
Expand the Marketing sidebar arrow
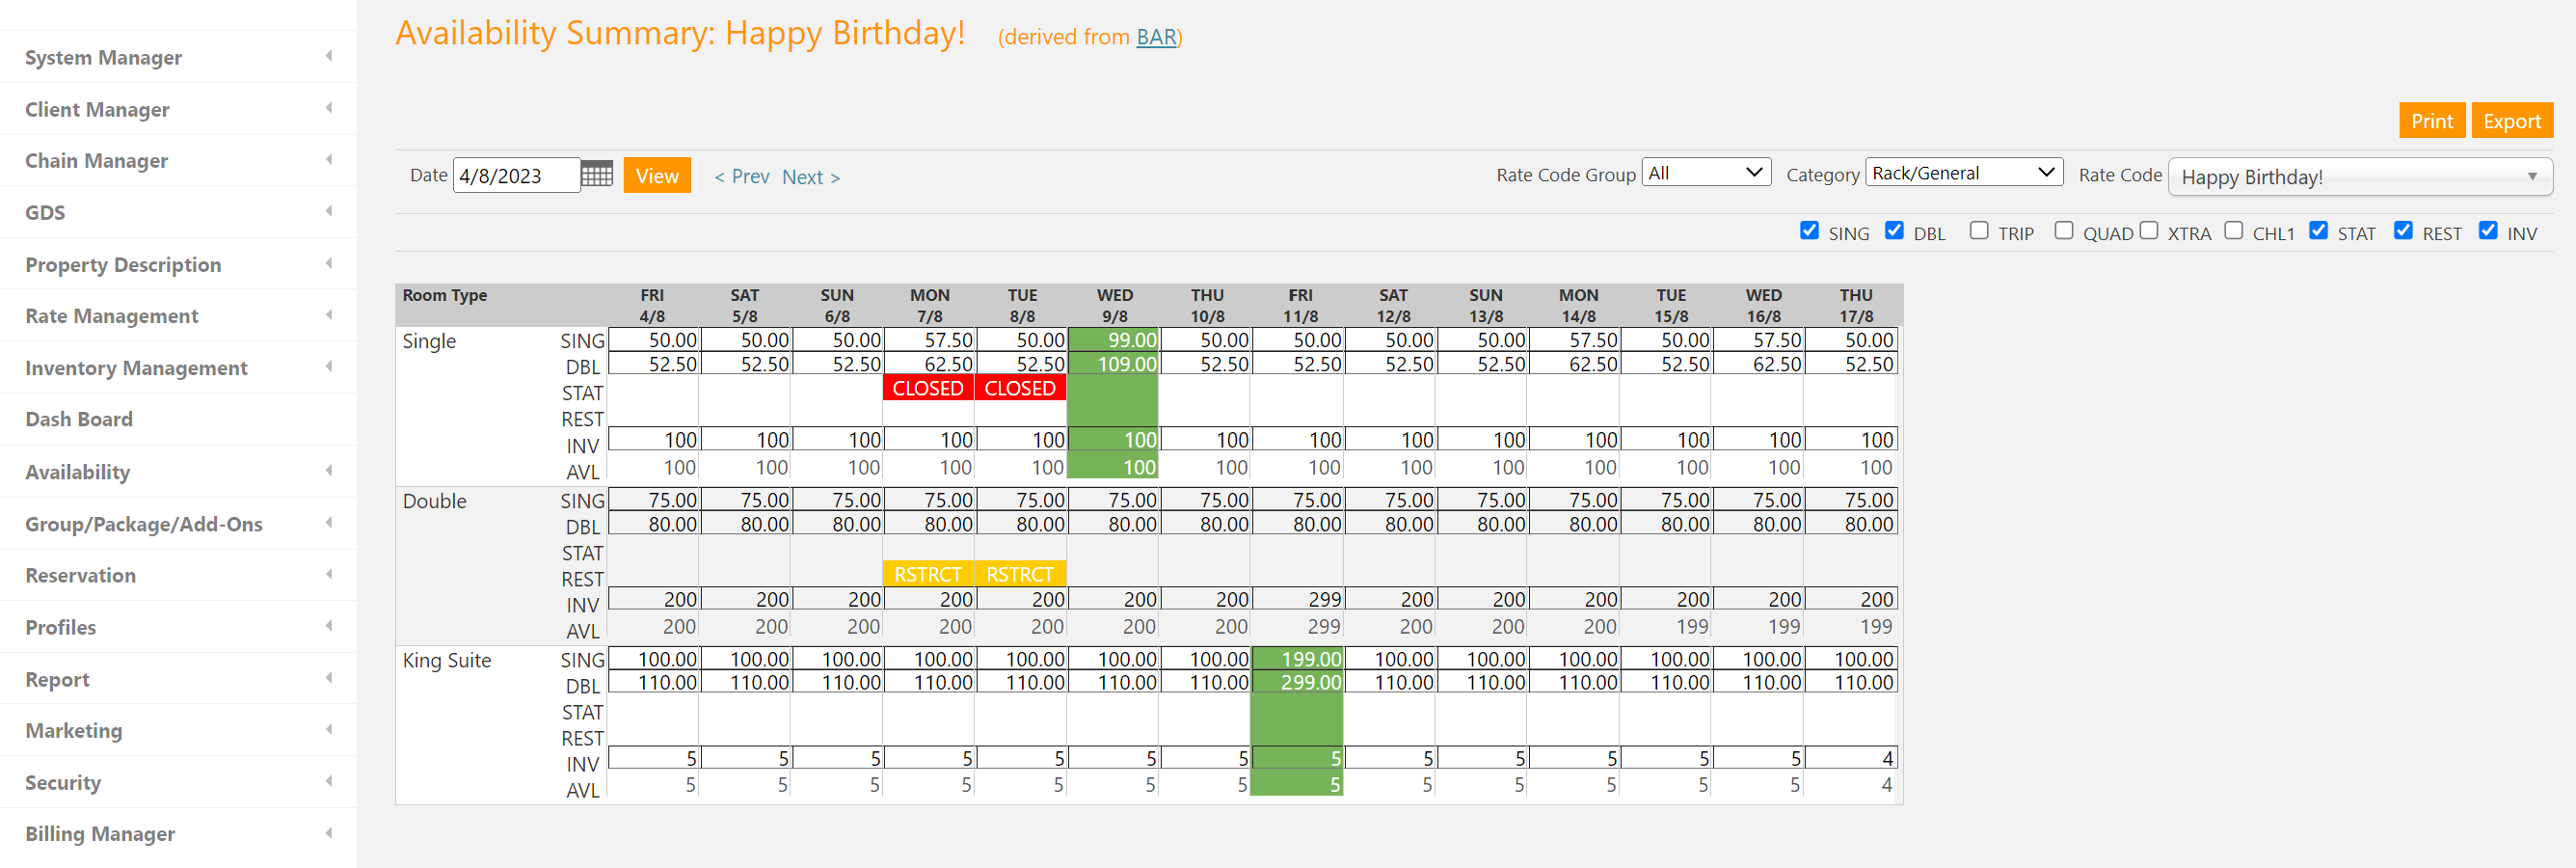click(329, 730)
